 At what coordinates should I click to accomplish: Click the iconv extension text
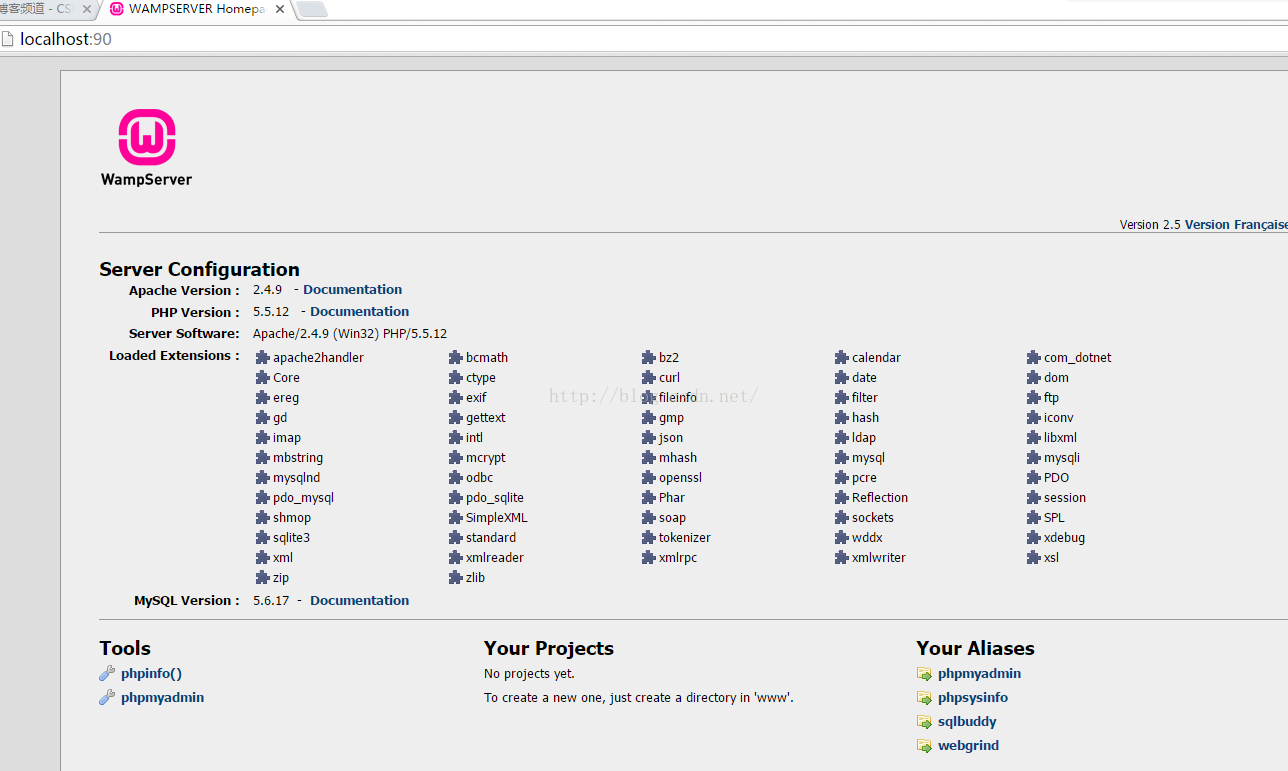point(1059,417)
